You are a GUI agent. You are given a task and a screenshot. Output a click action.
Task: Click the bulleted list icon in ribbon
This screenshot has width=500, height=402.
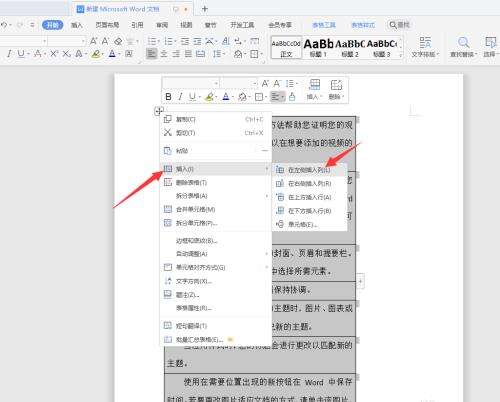[152, 41]
